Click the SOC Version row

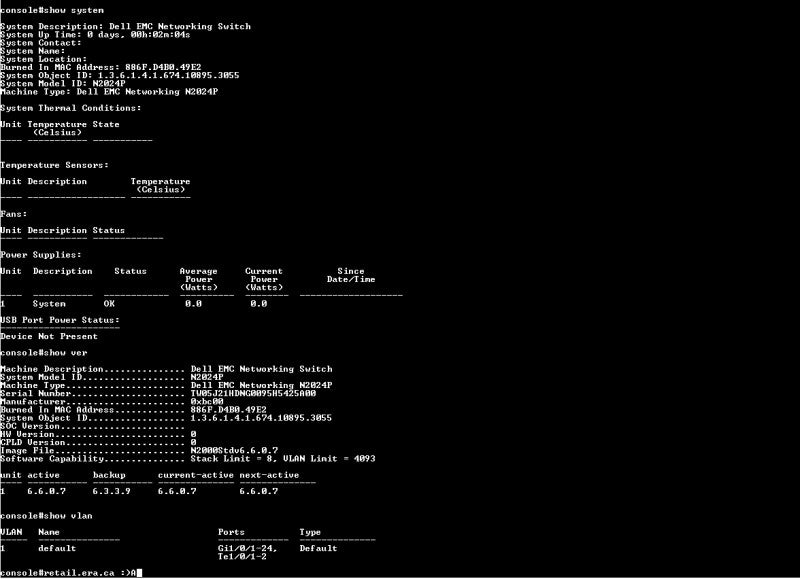[92, 426]
